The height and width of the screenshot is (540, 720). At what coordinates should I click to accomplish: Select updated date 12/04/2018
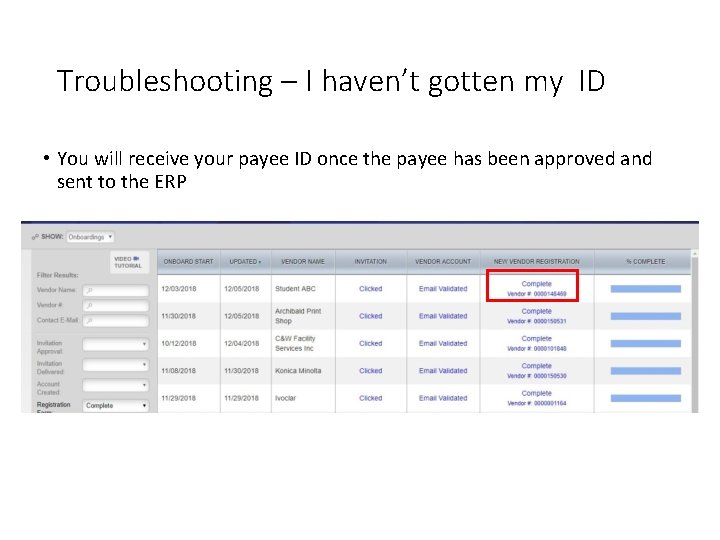coord(242,343)
